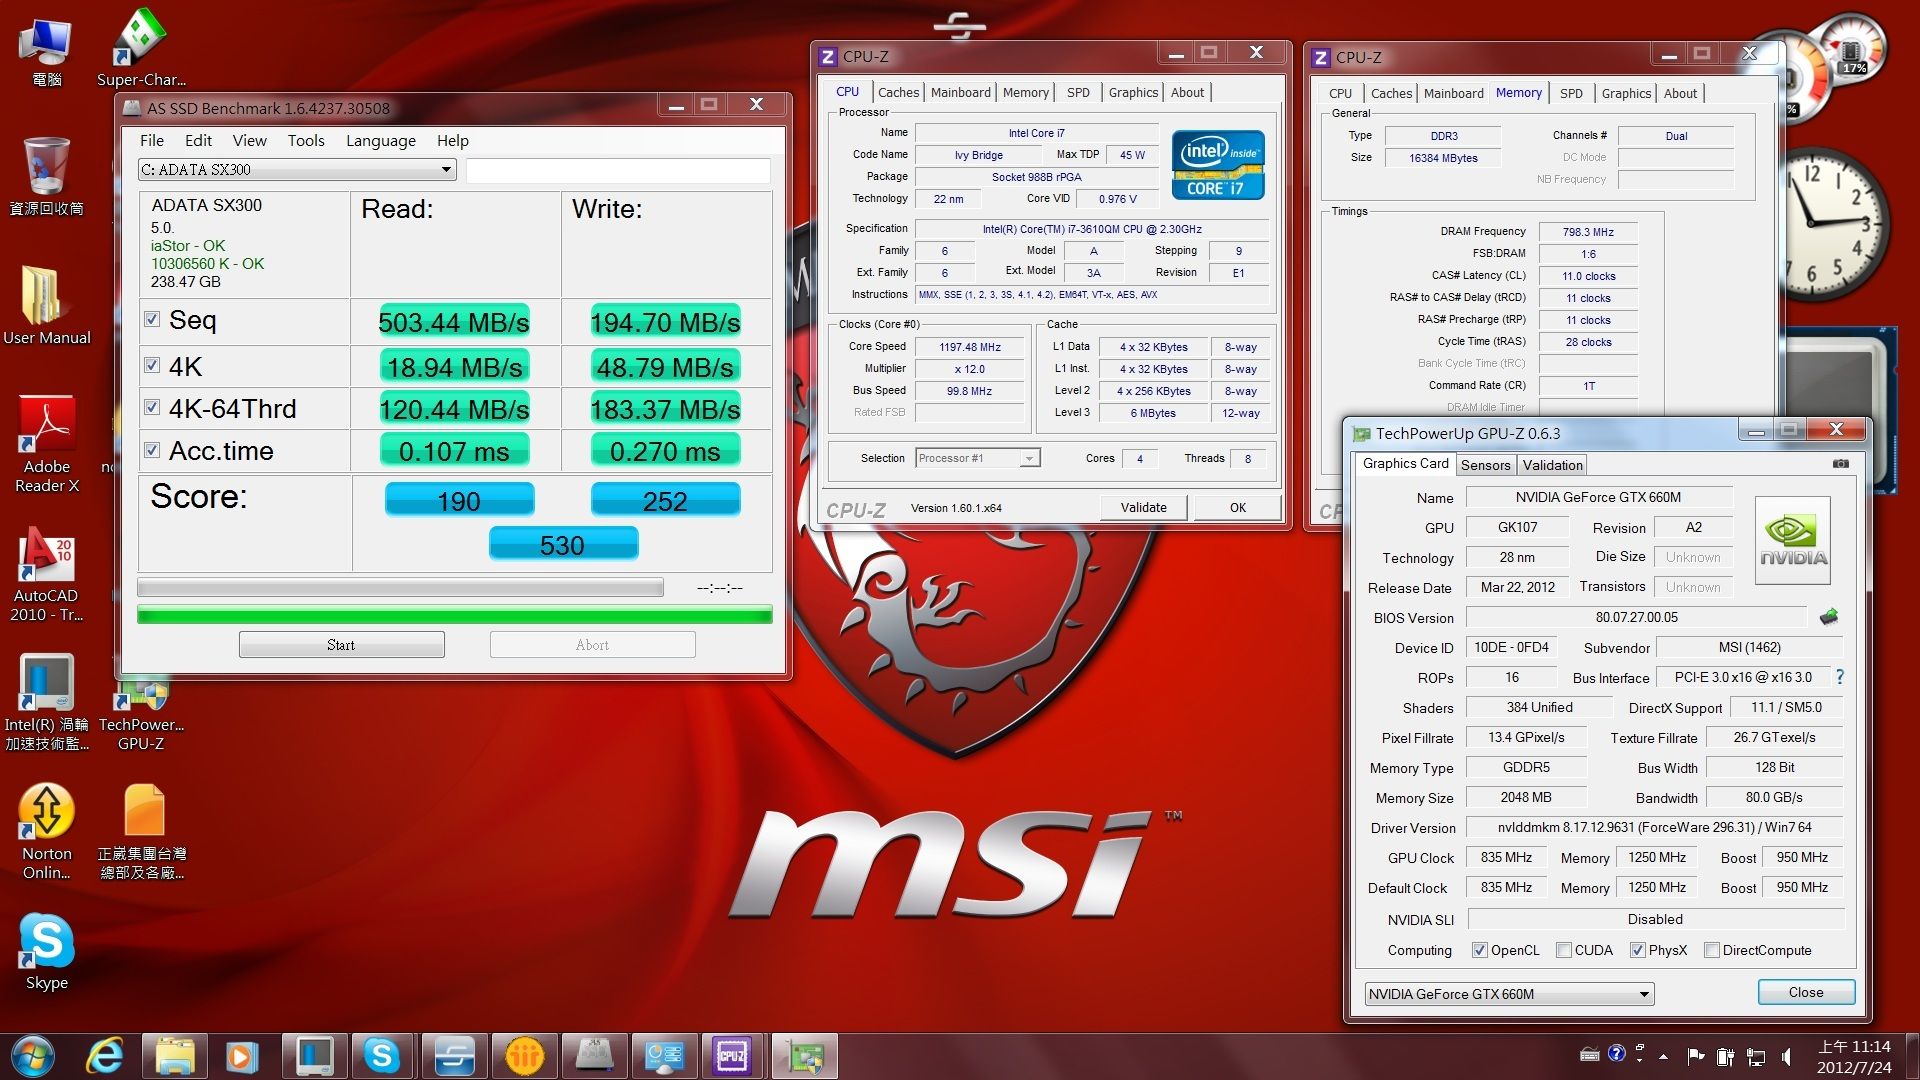The width and height of the screenshot is (1920, 1080).
Task: Open the Tools menu in AS SSD
Action: point(306,141)
